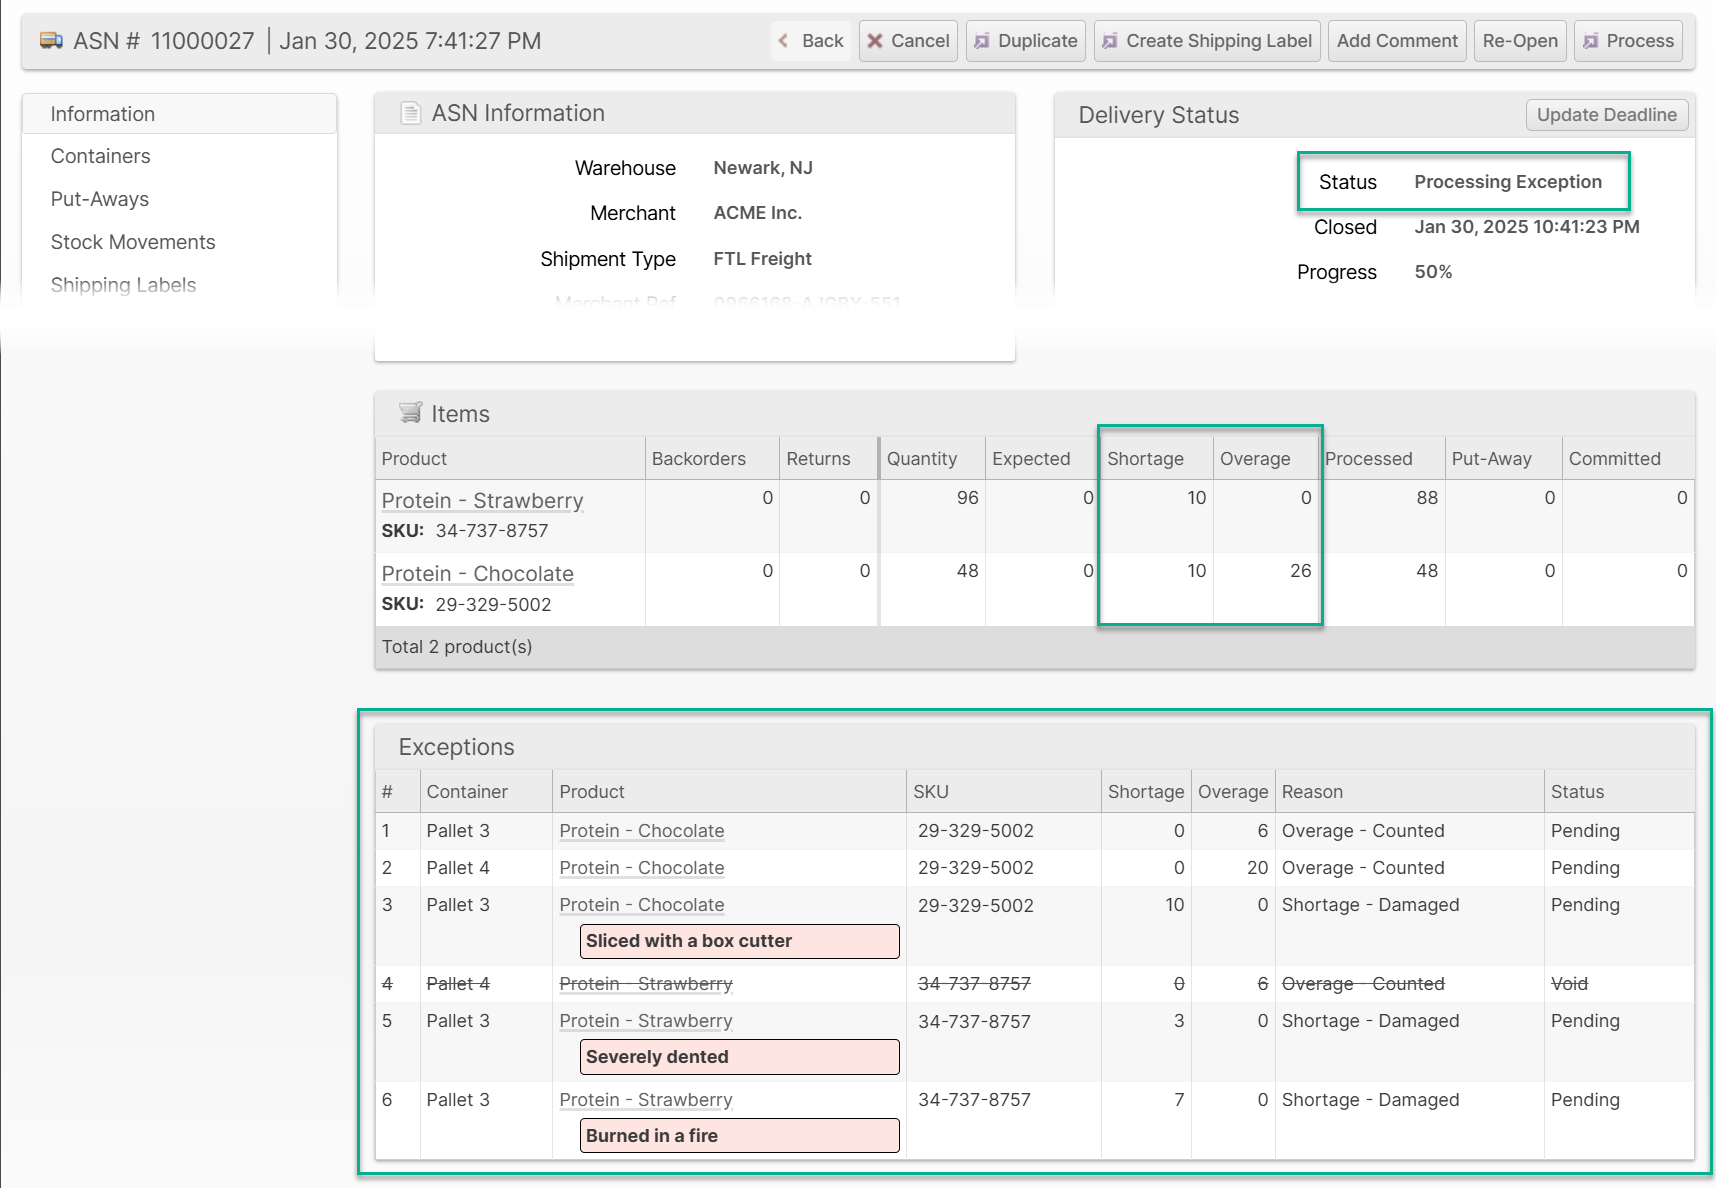Click the Items cart icon
This screenshot has width=1716, height=1188.
click(410, 413)
